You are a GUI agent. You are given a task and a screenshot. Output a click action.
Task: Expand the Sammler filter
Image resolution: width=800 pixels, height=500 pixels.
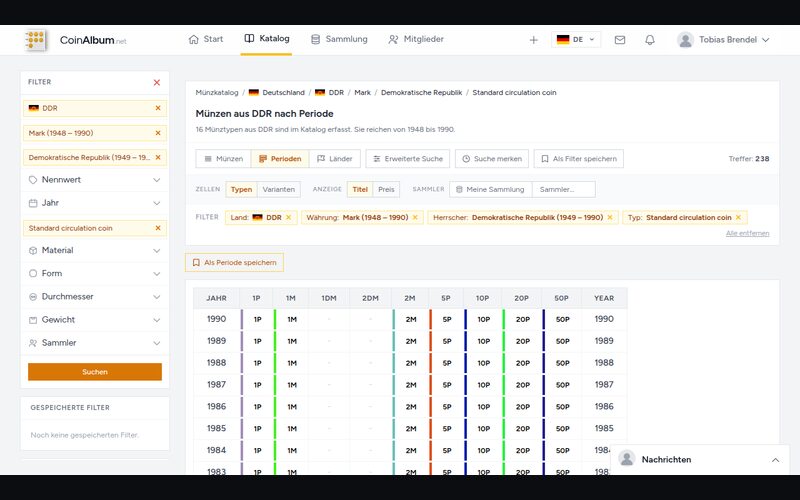click(95, 343)
